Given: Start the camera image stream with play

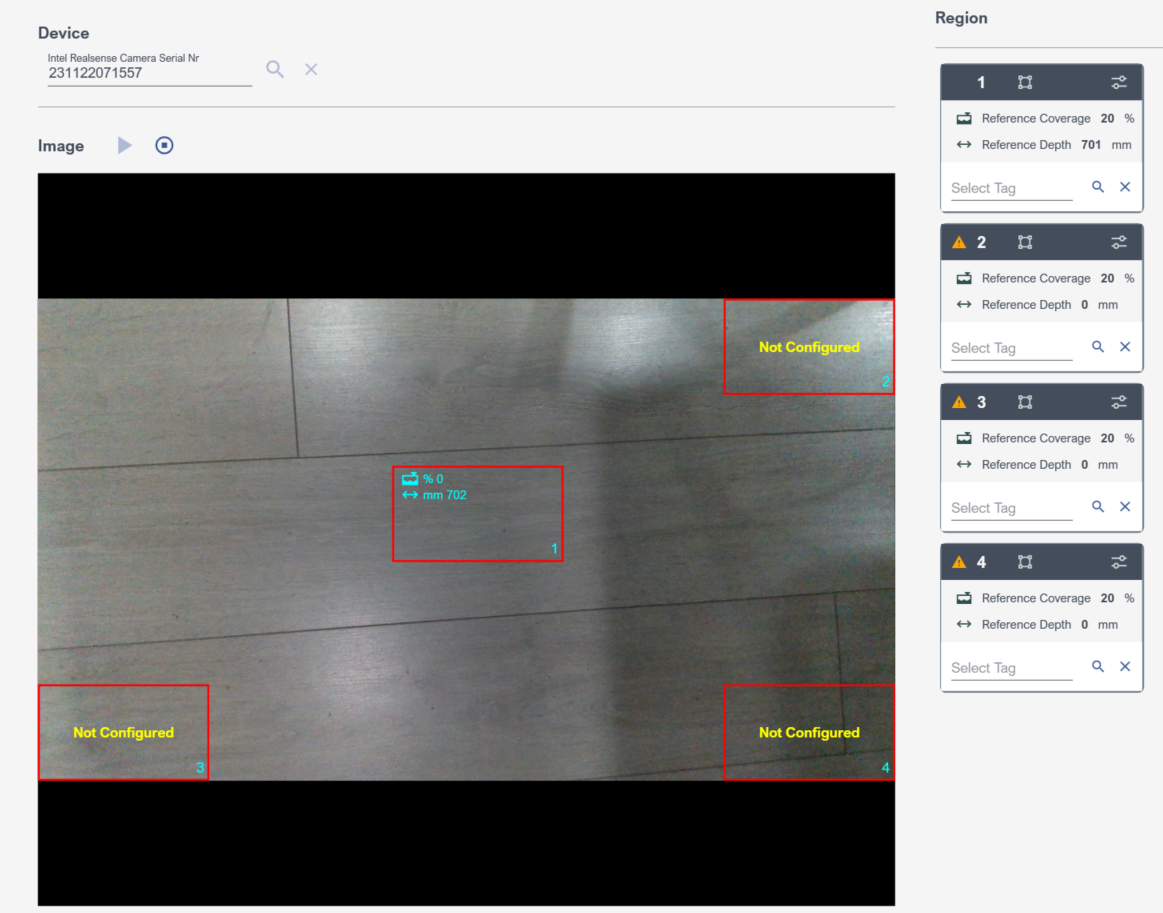Looking at the screenshot, I should point(124,146).
